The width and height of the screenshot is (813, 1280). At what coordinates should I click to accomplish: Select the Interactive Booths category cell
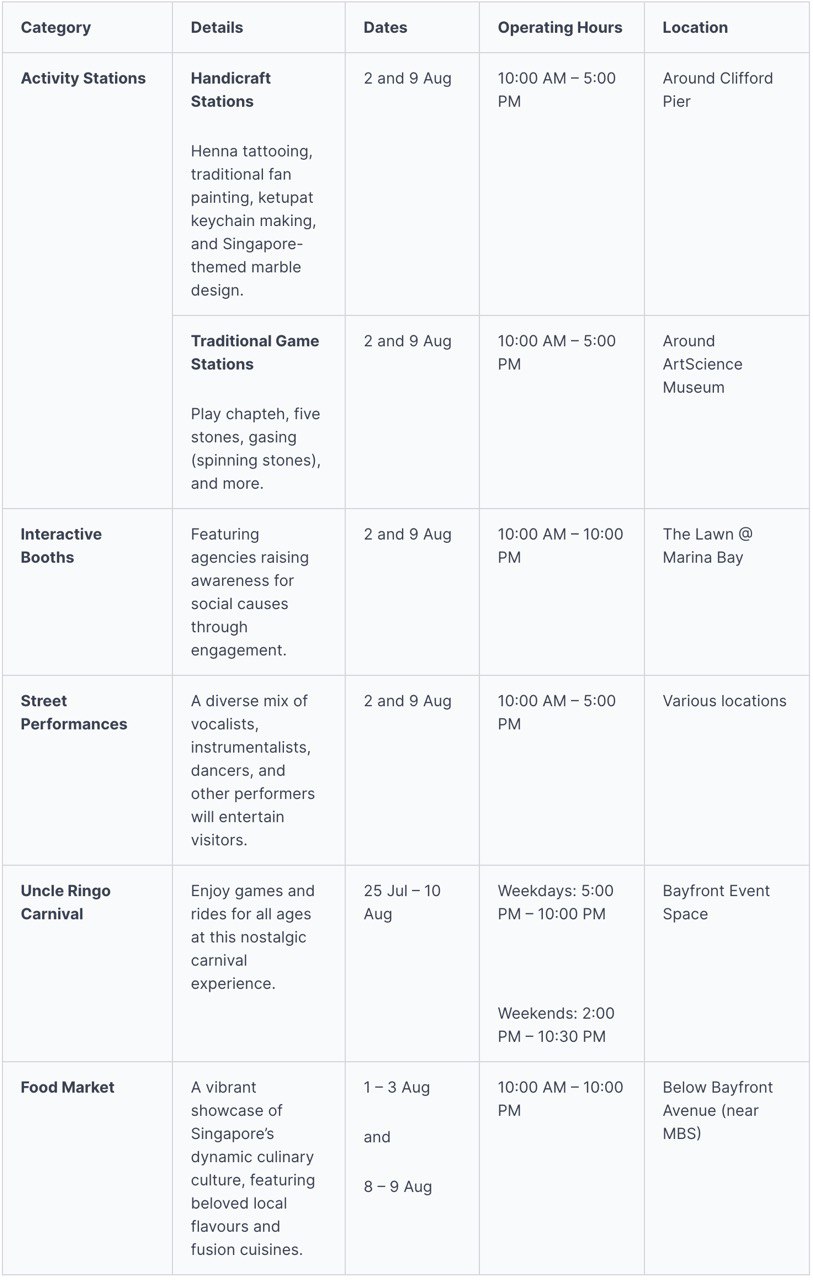click(61, 546)
